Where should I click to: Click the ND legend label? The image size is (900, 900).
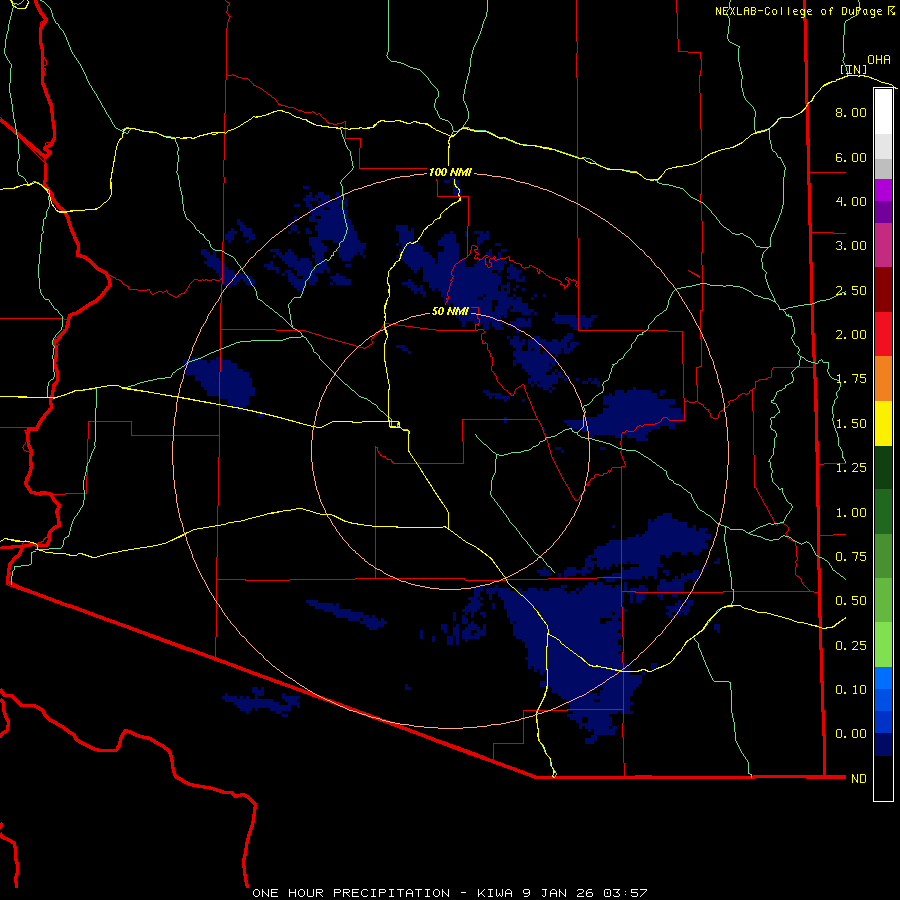click(x=859, y=779)
